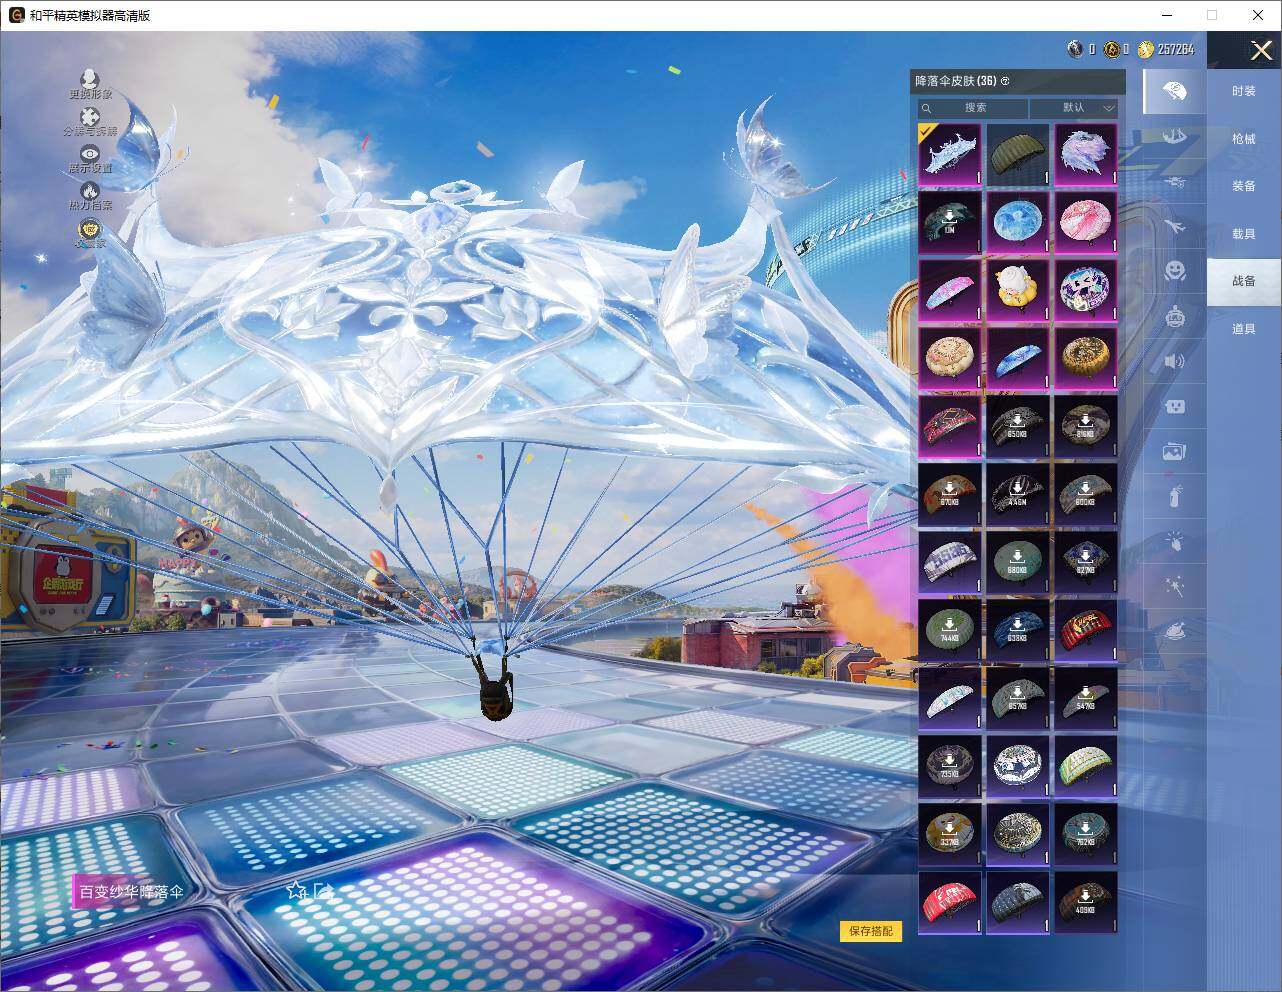Click the gold badge currency icon
1282x992 pixels.
[1112, 49]
